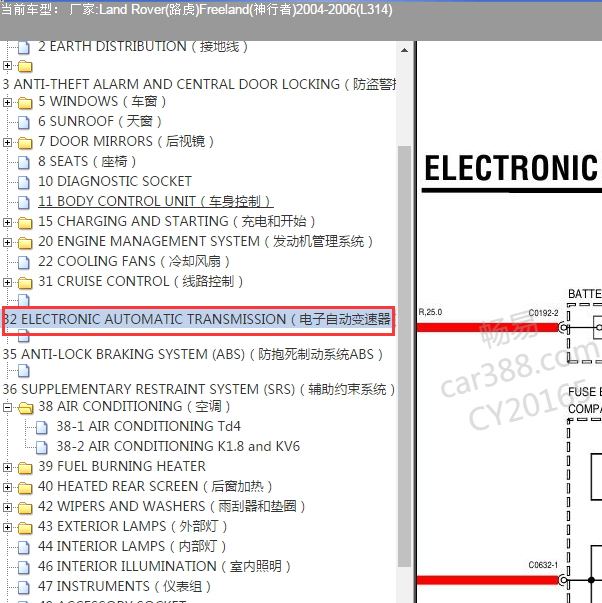The height and width of the screenshot is (603, 602).
Task: Select 40 HEATED REAR SCREEN entry
Action: point(155,487)
